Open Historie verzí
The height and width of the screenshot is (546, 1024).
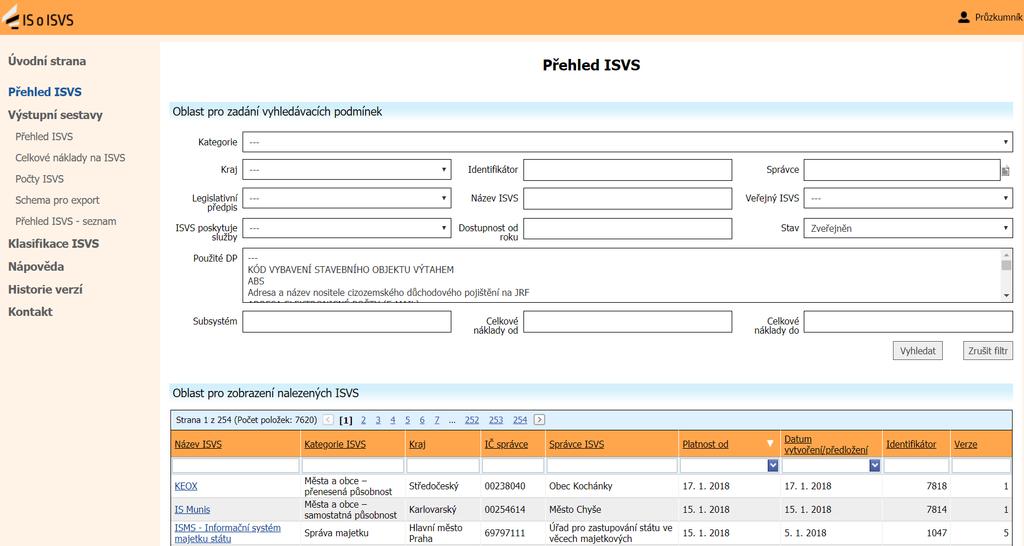45,289
